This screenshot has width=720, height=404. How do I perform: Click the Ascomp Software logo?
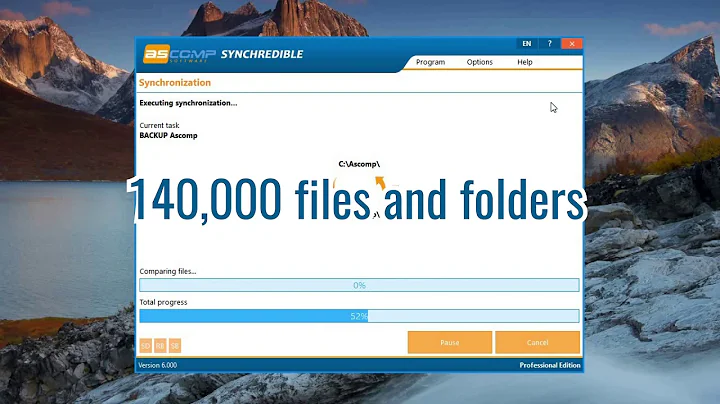tap(179, 54)
